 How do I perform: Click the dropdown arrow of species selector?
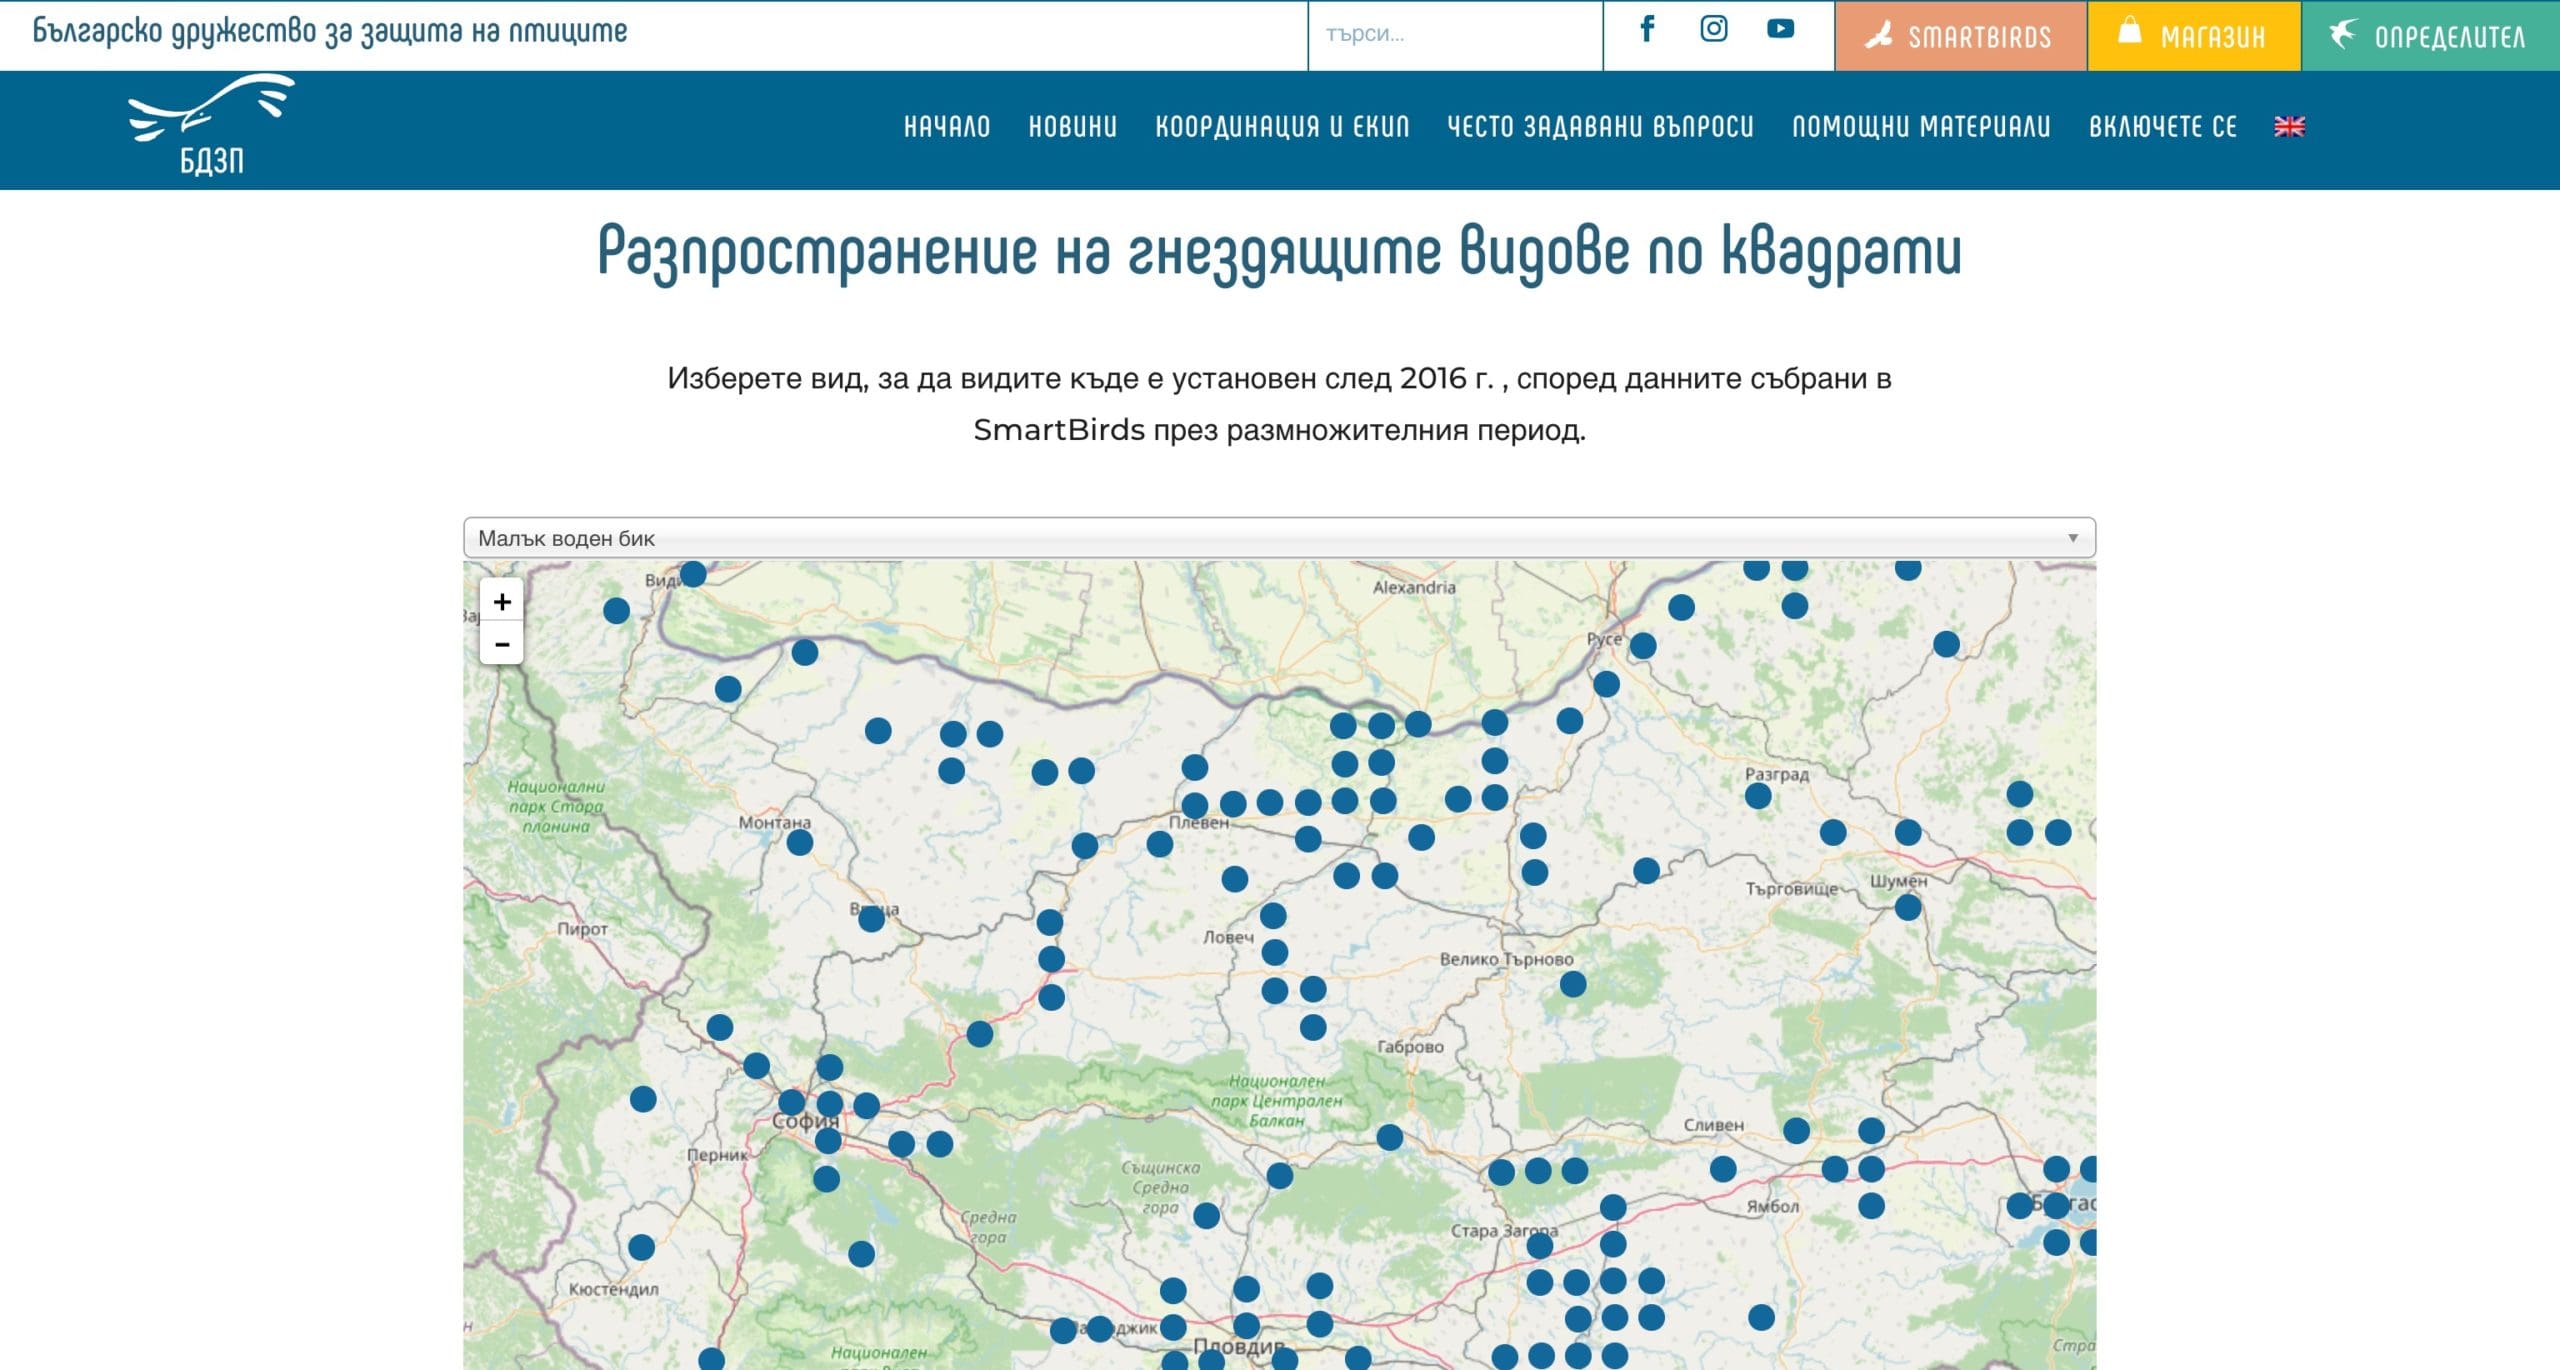[x=2072, y=538]
